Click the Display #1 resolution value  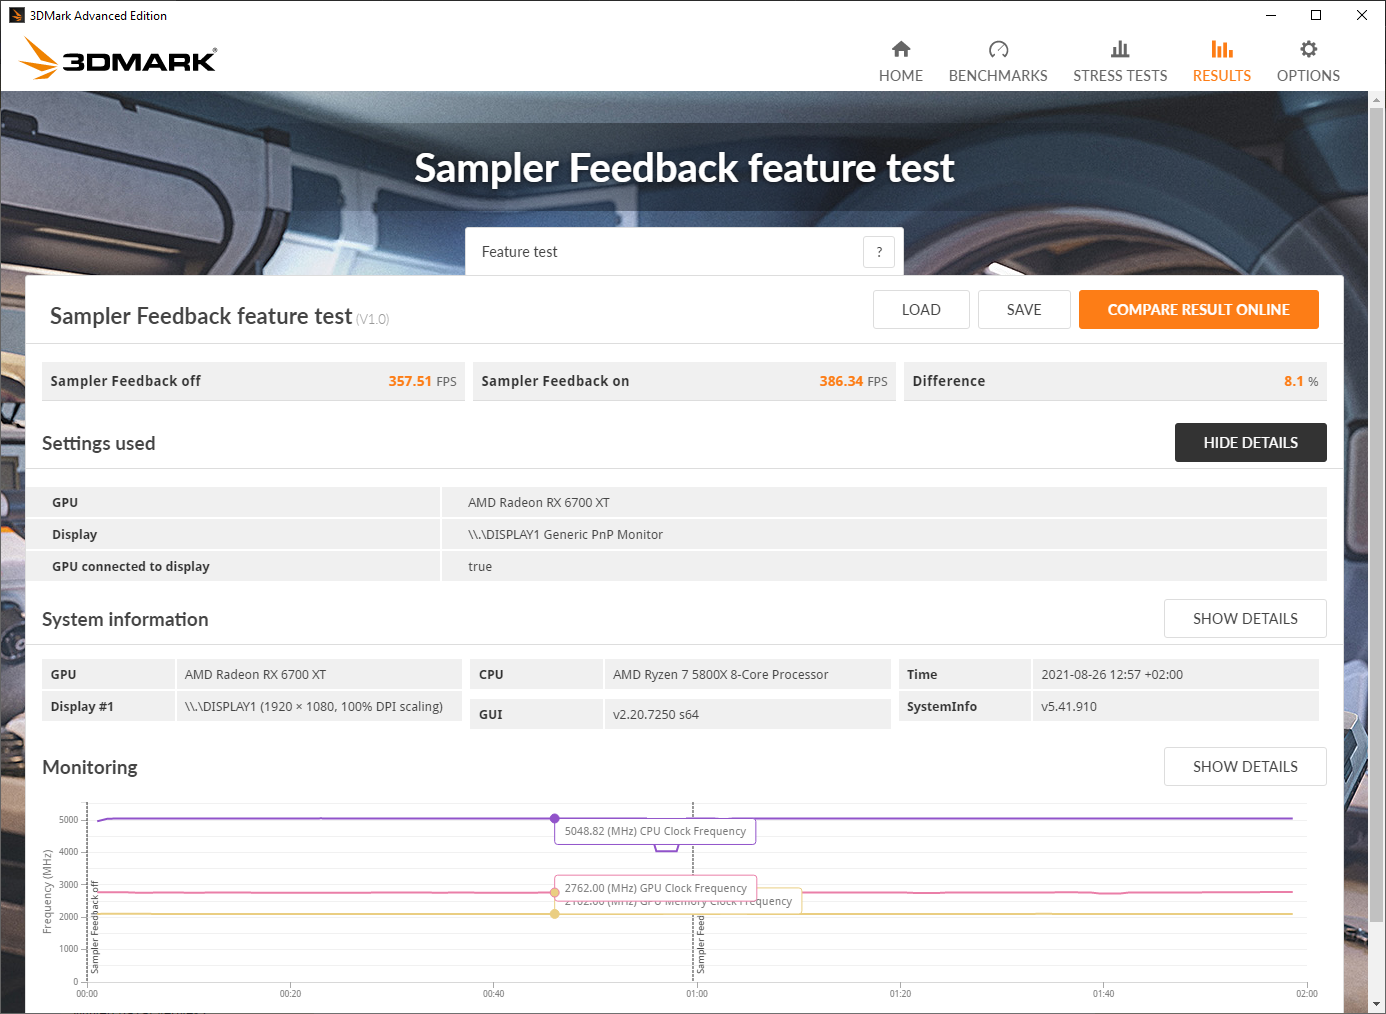point(314,707)
